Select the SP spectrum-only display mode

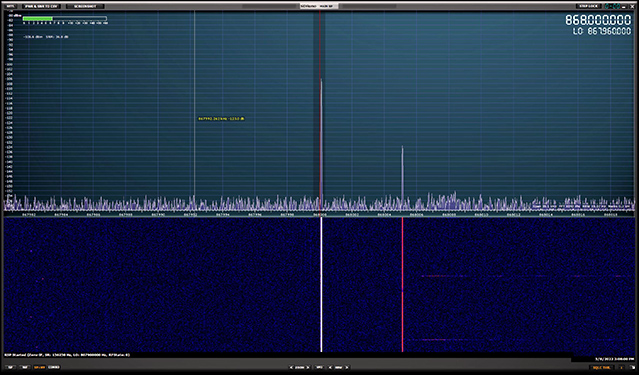(x=10, y=367)
